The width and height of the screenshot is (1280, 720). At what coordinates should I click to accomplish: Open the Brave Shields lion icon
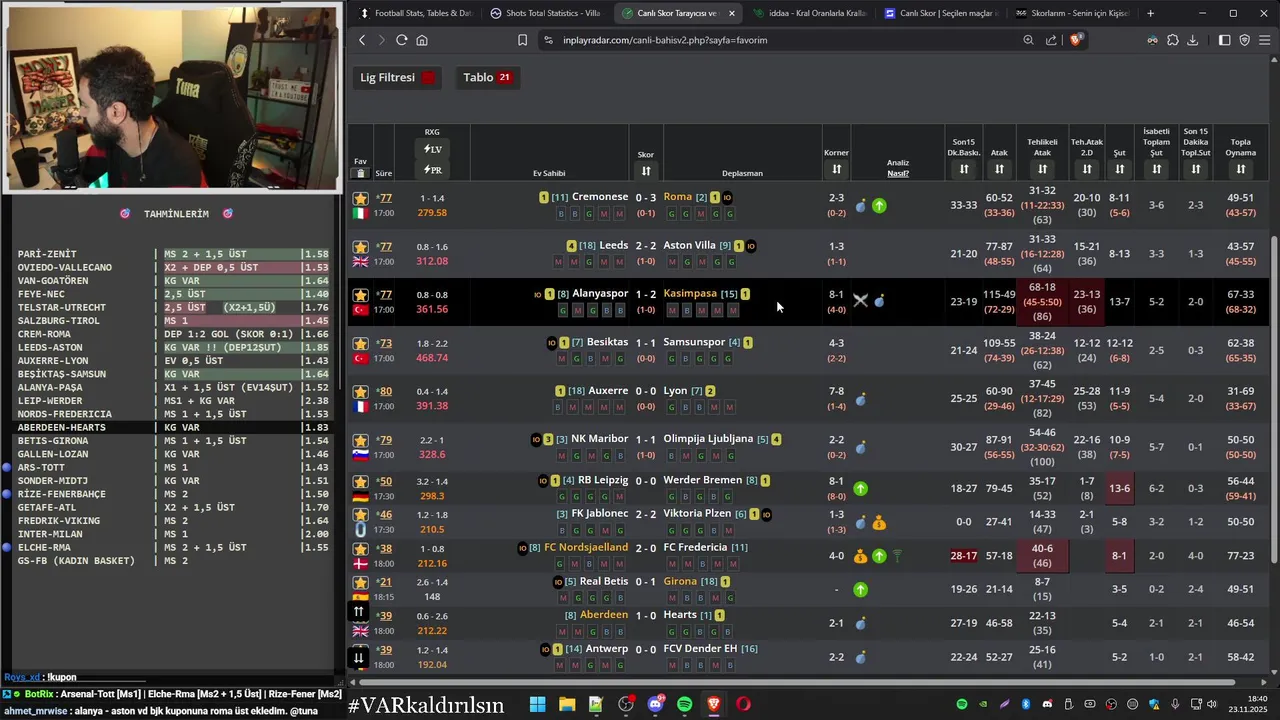click(1076, 40)
